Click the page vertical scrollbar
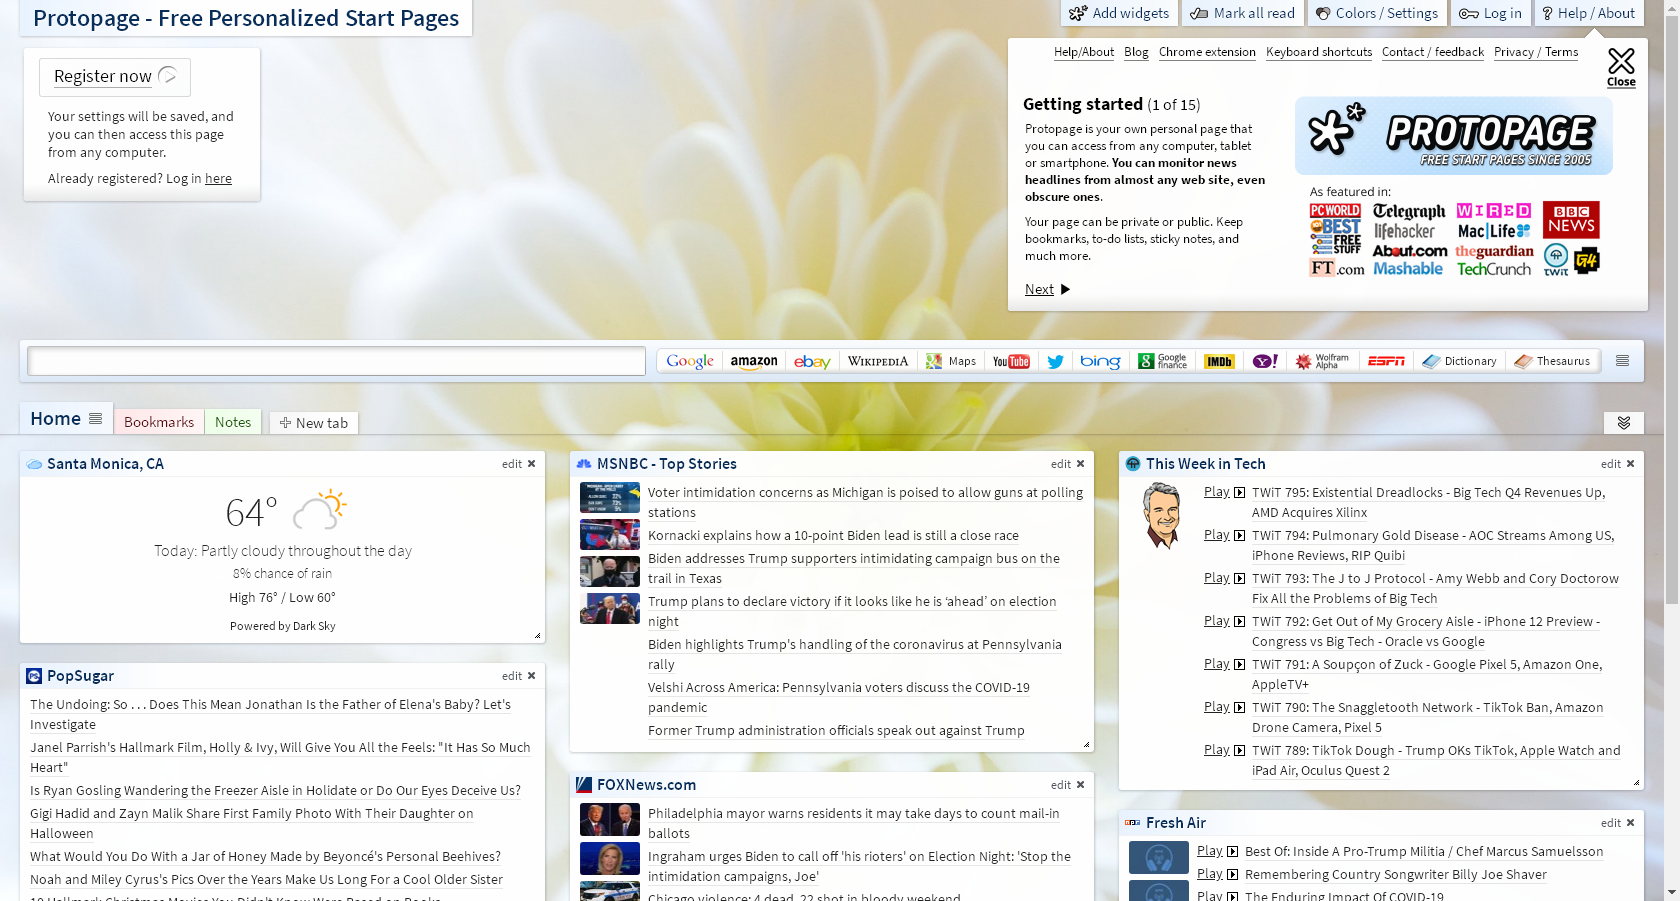Viewport: 1680px width, 901px height. click(x=1671, y=310)
